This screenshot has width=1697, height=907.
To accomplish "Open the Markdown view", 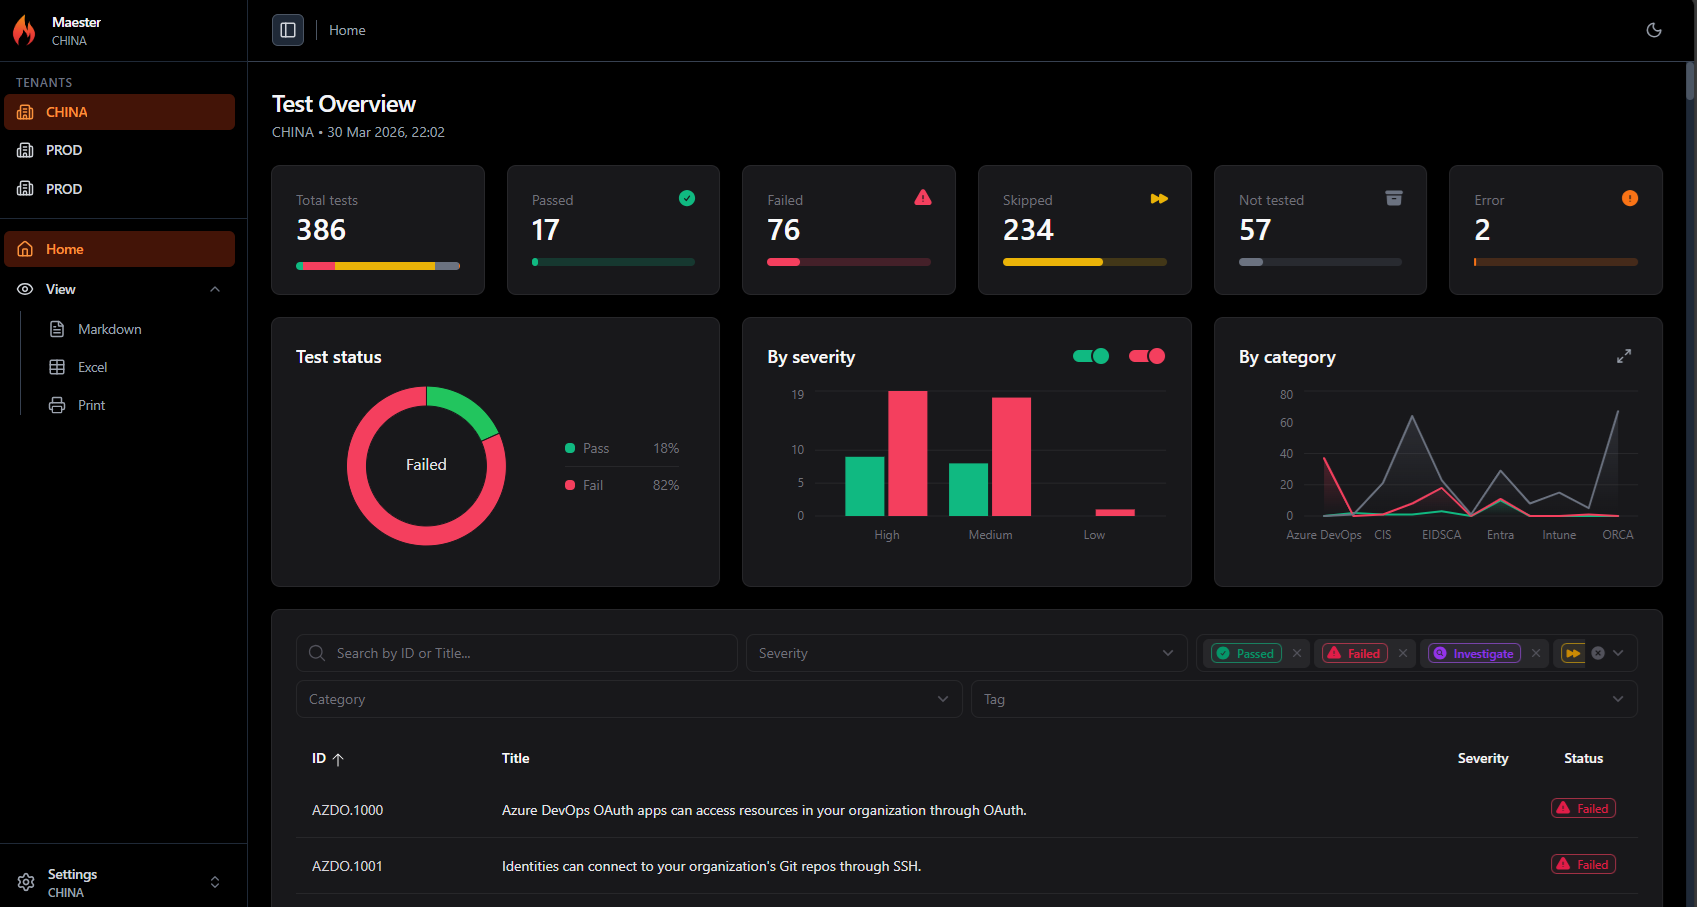I will (109, 328).
